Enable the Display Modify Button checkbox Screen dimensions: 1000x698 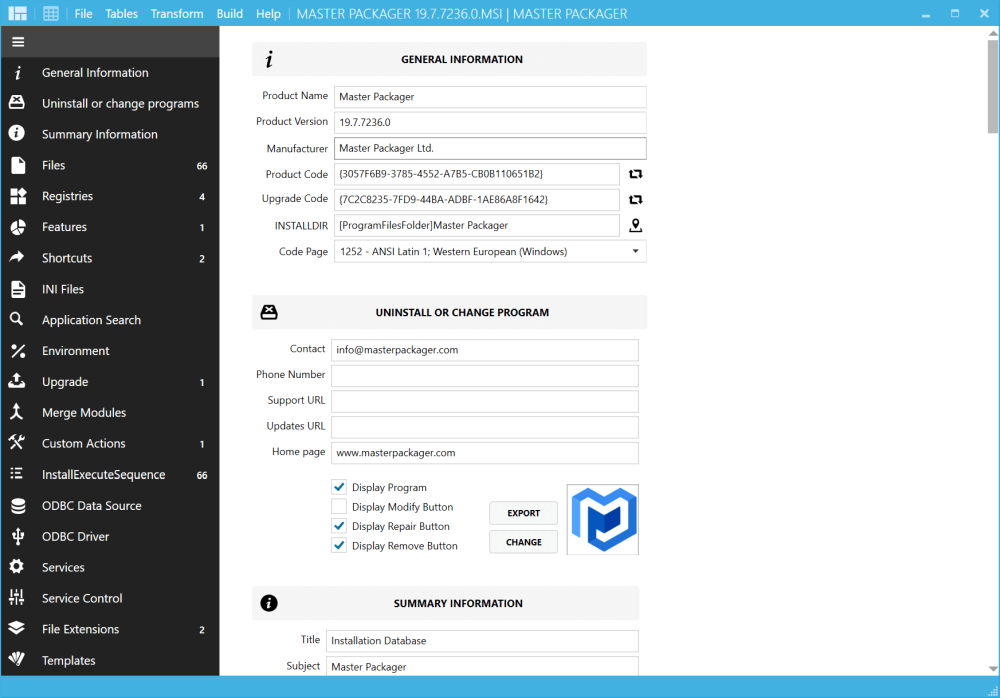(339, 507)
